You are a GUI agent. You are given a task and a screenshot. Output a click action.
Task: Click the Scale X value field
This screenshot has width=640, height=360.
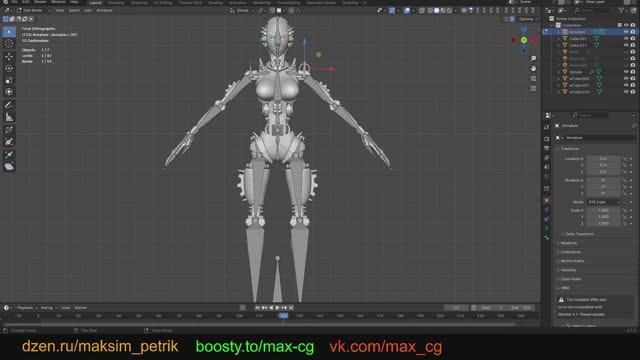point(604,211)
